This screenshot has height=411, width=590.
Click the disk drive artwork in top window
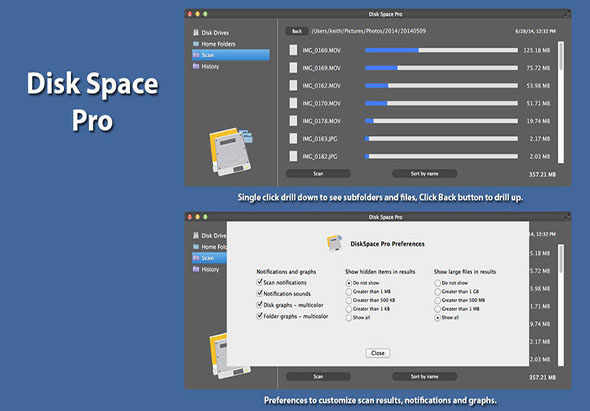coord(231,151)
